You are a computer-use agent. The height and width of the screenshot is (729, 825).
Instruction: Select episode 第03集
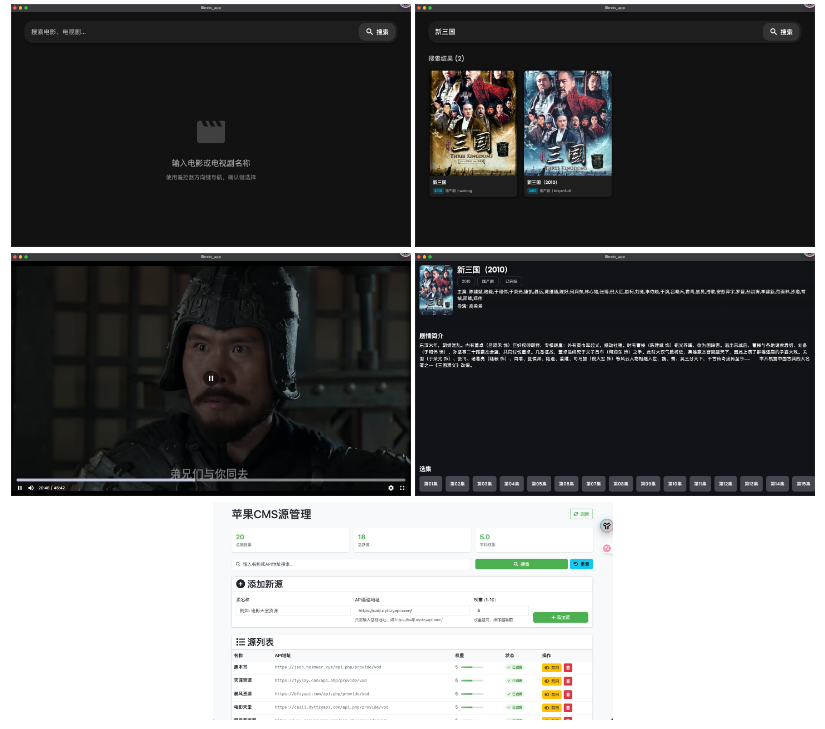point(484,484)
